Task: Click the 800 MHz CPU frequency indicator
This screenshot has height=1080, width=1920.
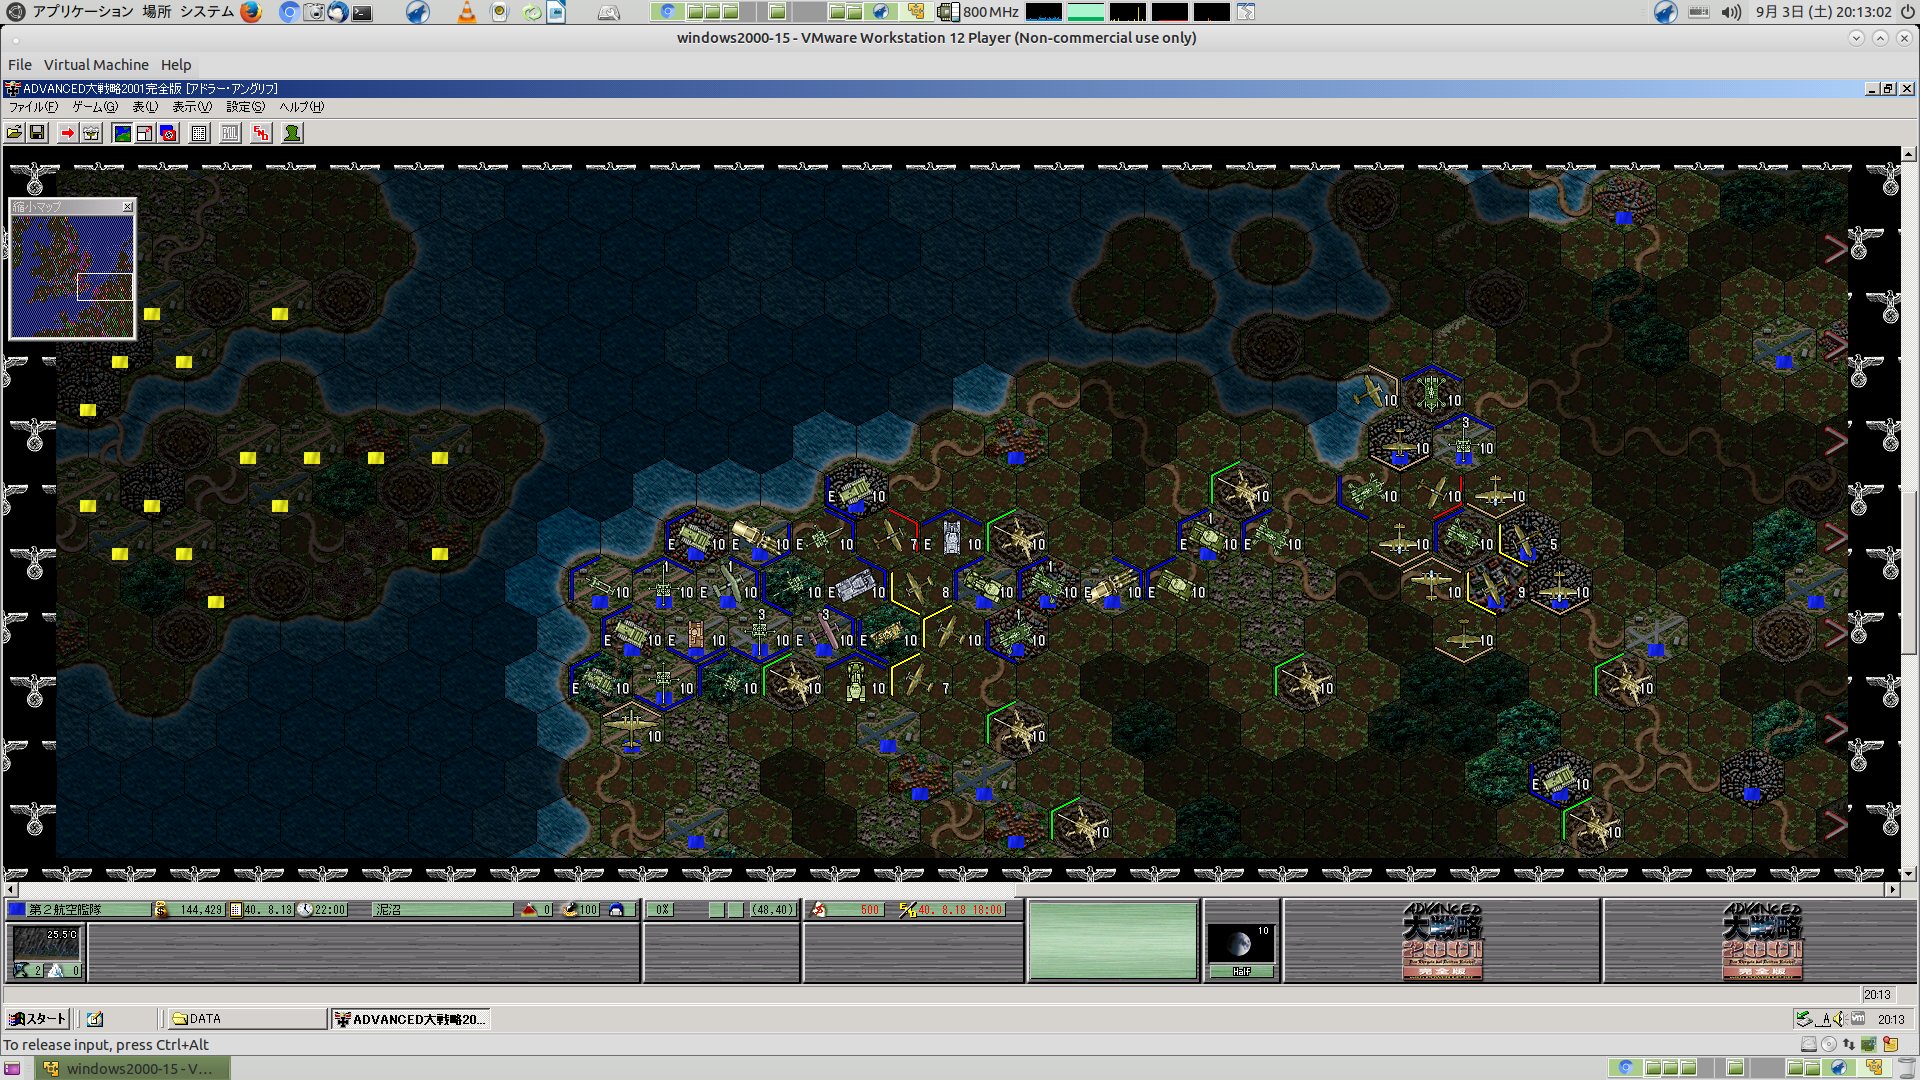Action: tap(979, 12)
